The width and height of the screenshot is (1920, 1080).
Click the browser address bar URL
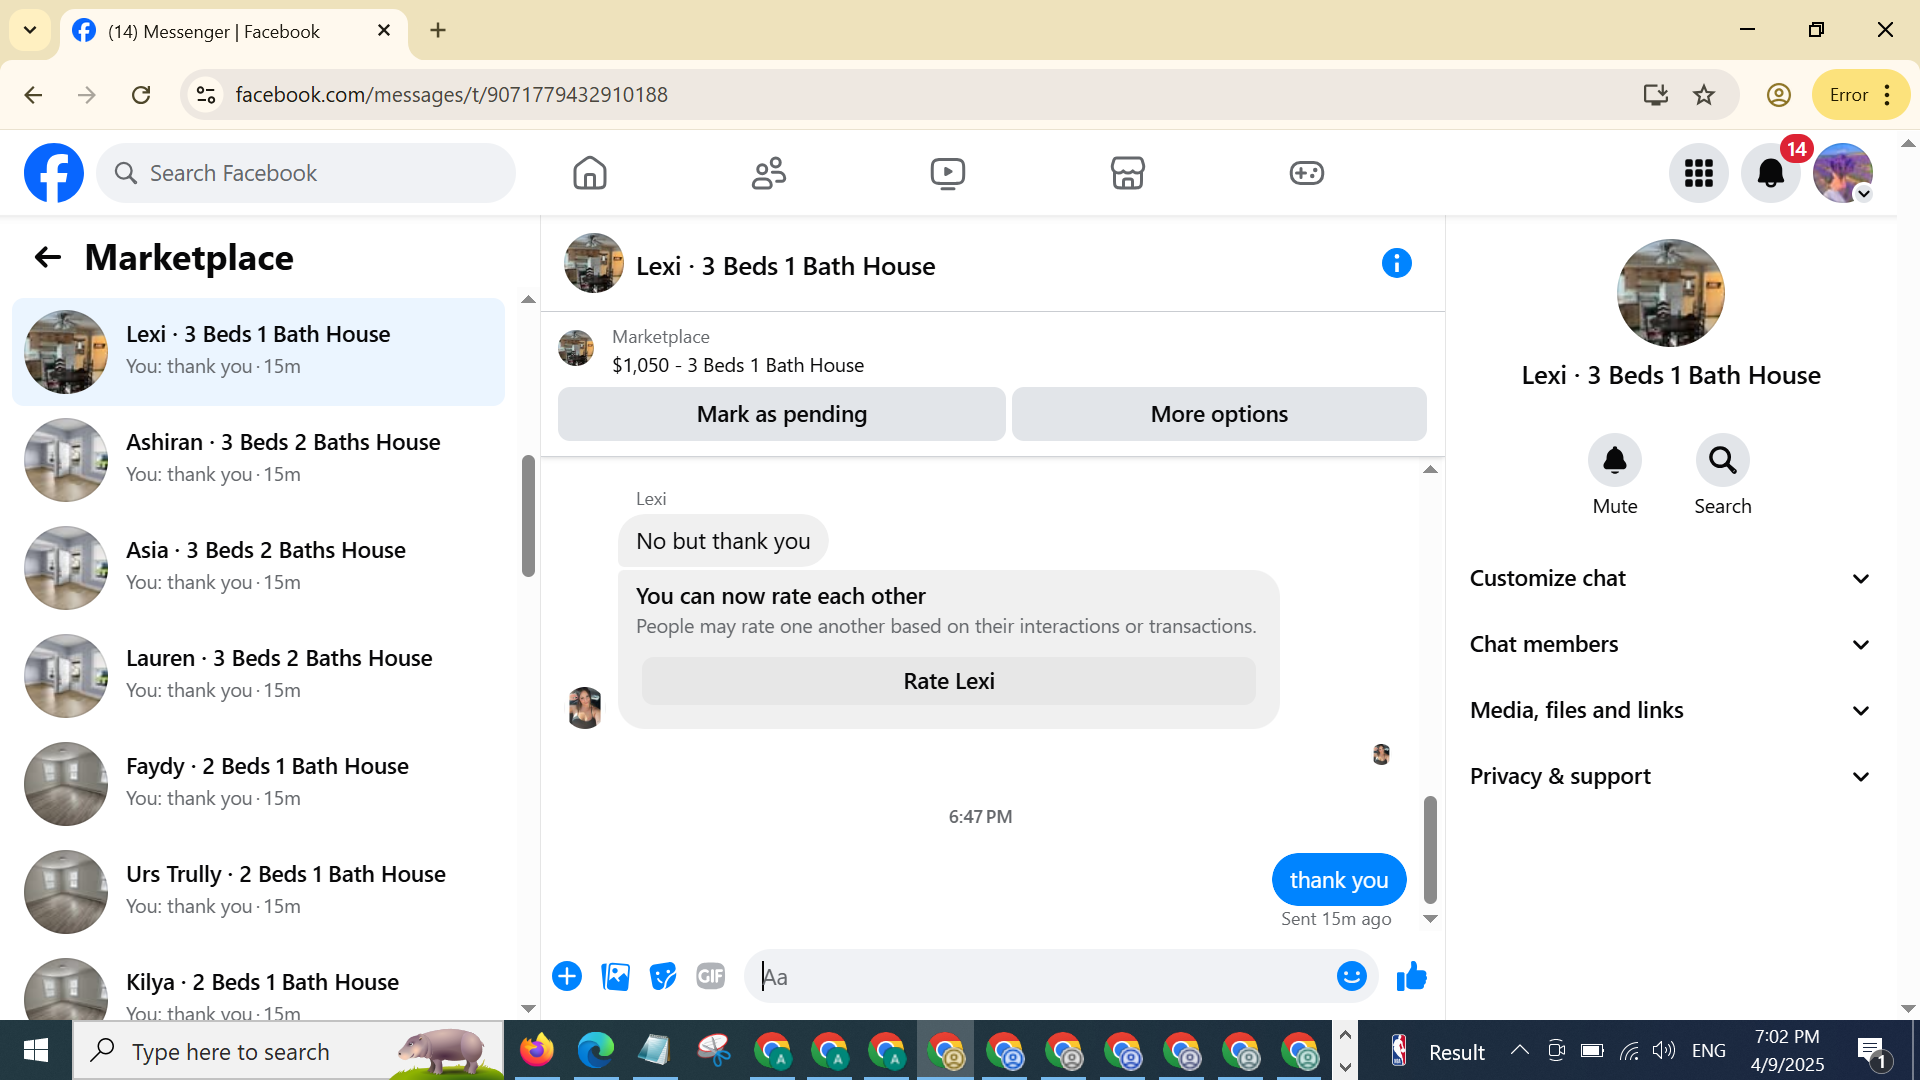point(451,95)
